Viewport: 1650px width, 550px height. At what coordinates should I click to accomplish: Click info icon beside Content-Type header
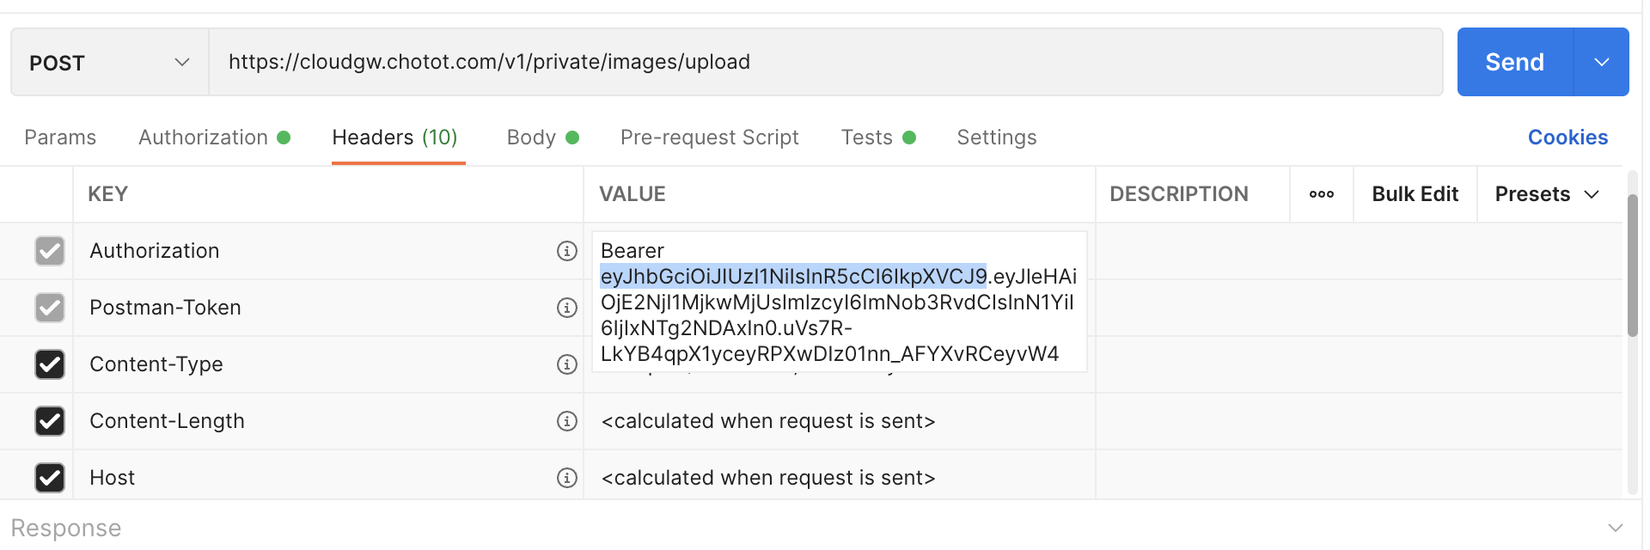coord(567,364)
